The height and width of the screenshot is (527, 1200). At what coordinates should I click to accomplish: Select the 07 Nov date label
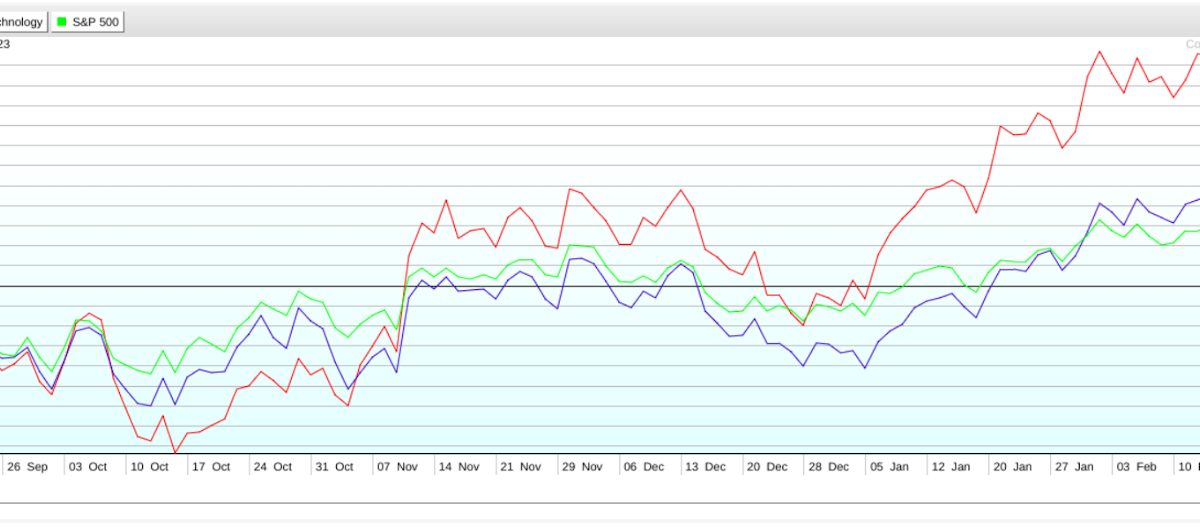[x=395, y=467]
